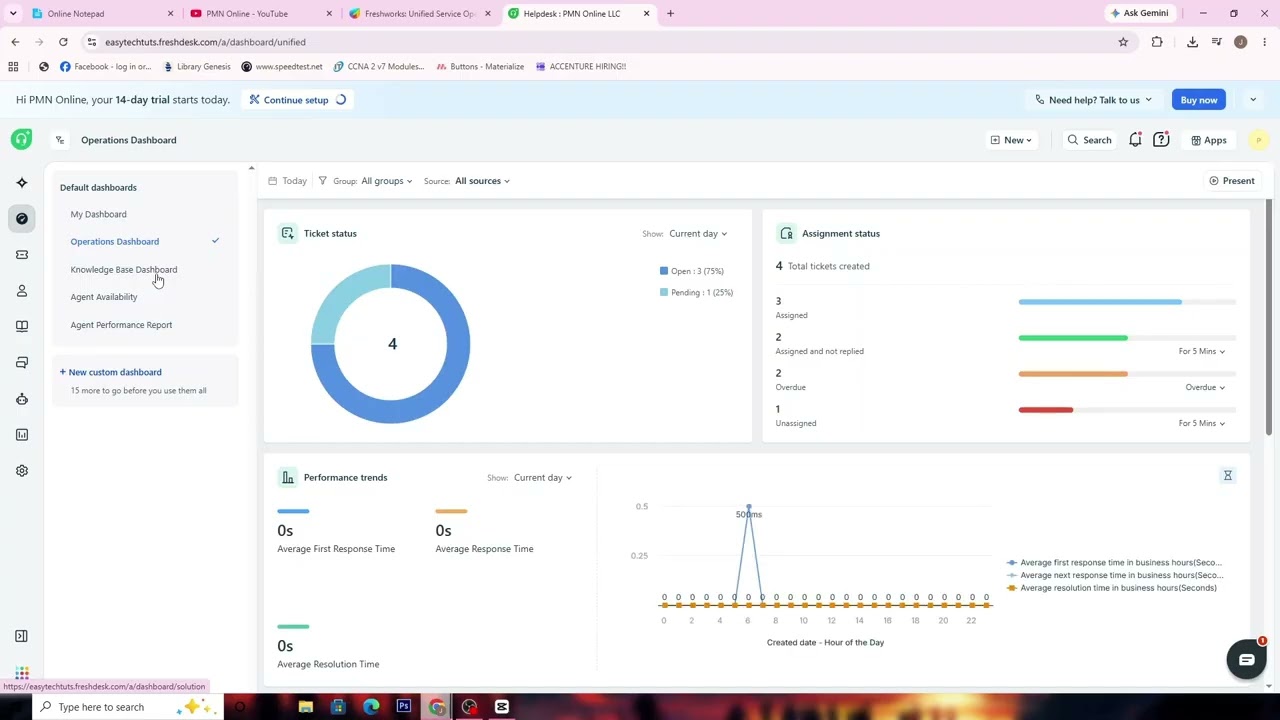Click the Performance trends chart icon
This screenshot has height=720, width=1280.
coord(288,477)
